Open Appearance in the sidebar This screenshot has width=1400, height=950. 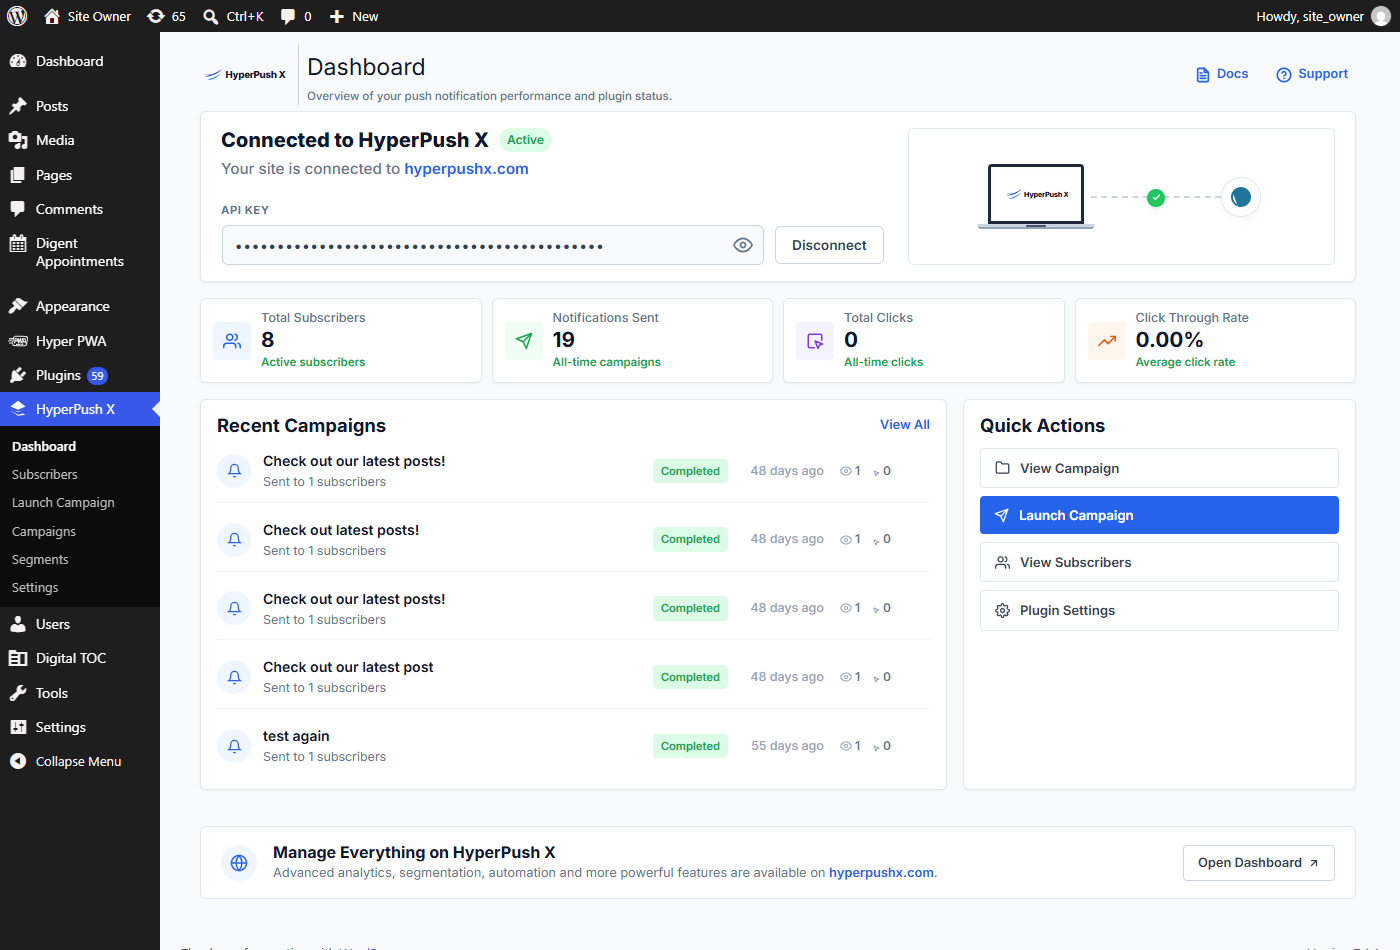(x=80, y=306)
